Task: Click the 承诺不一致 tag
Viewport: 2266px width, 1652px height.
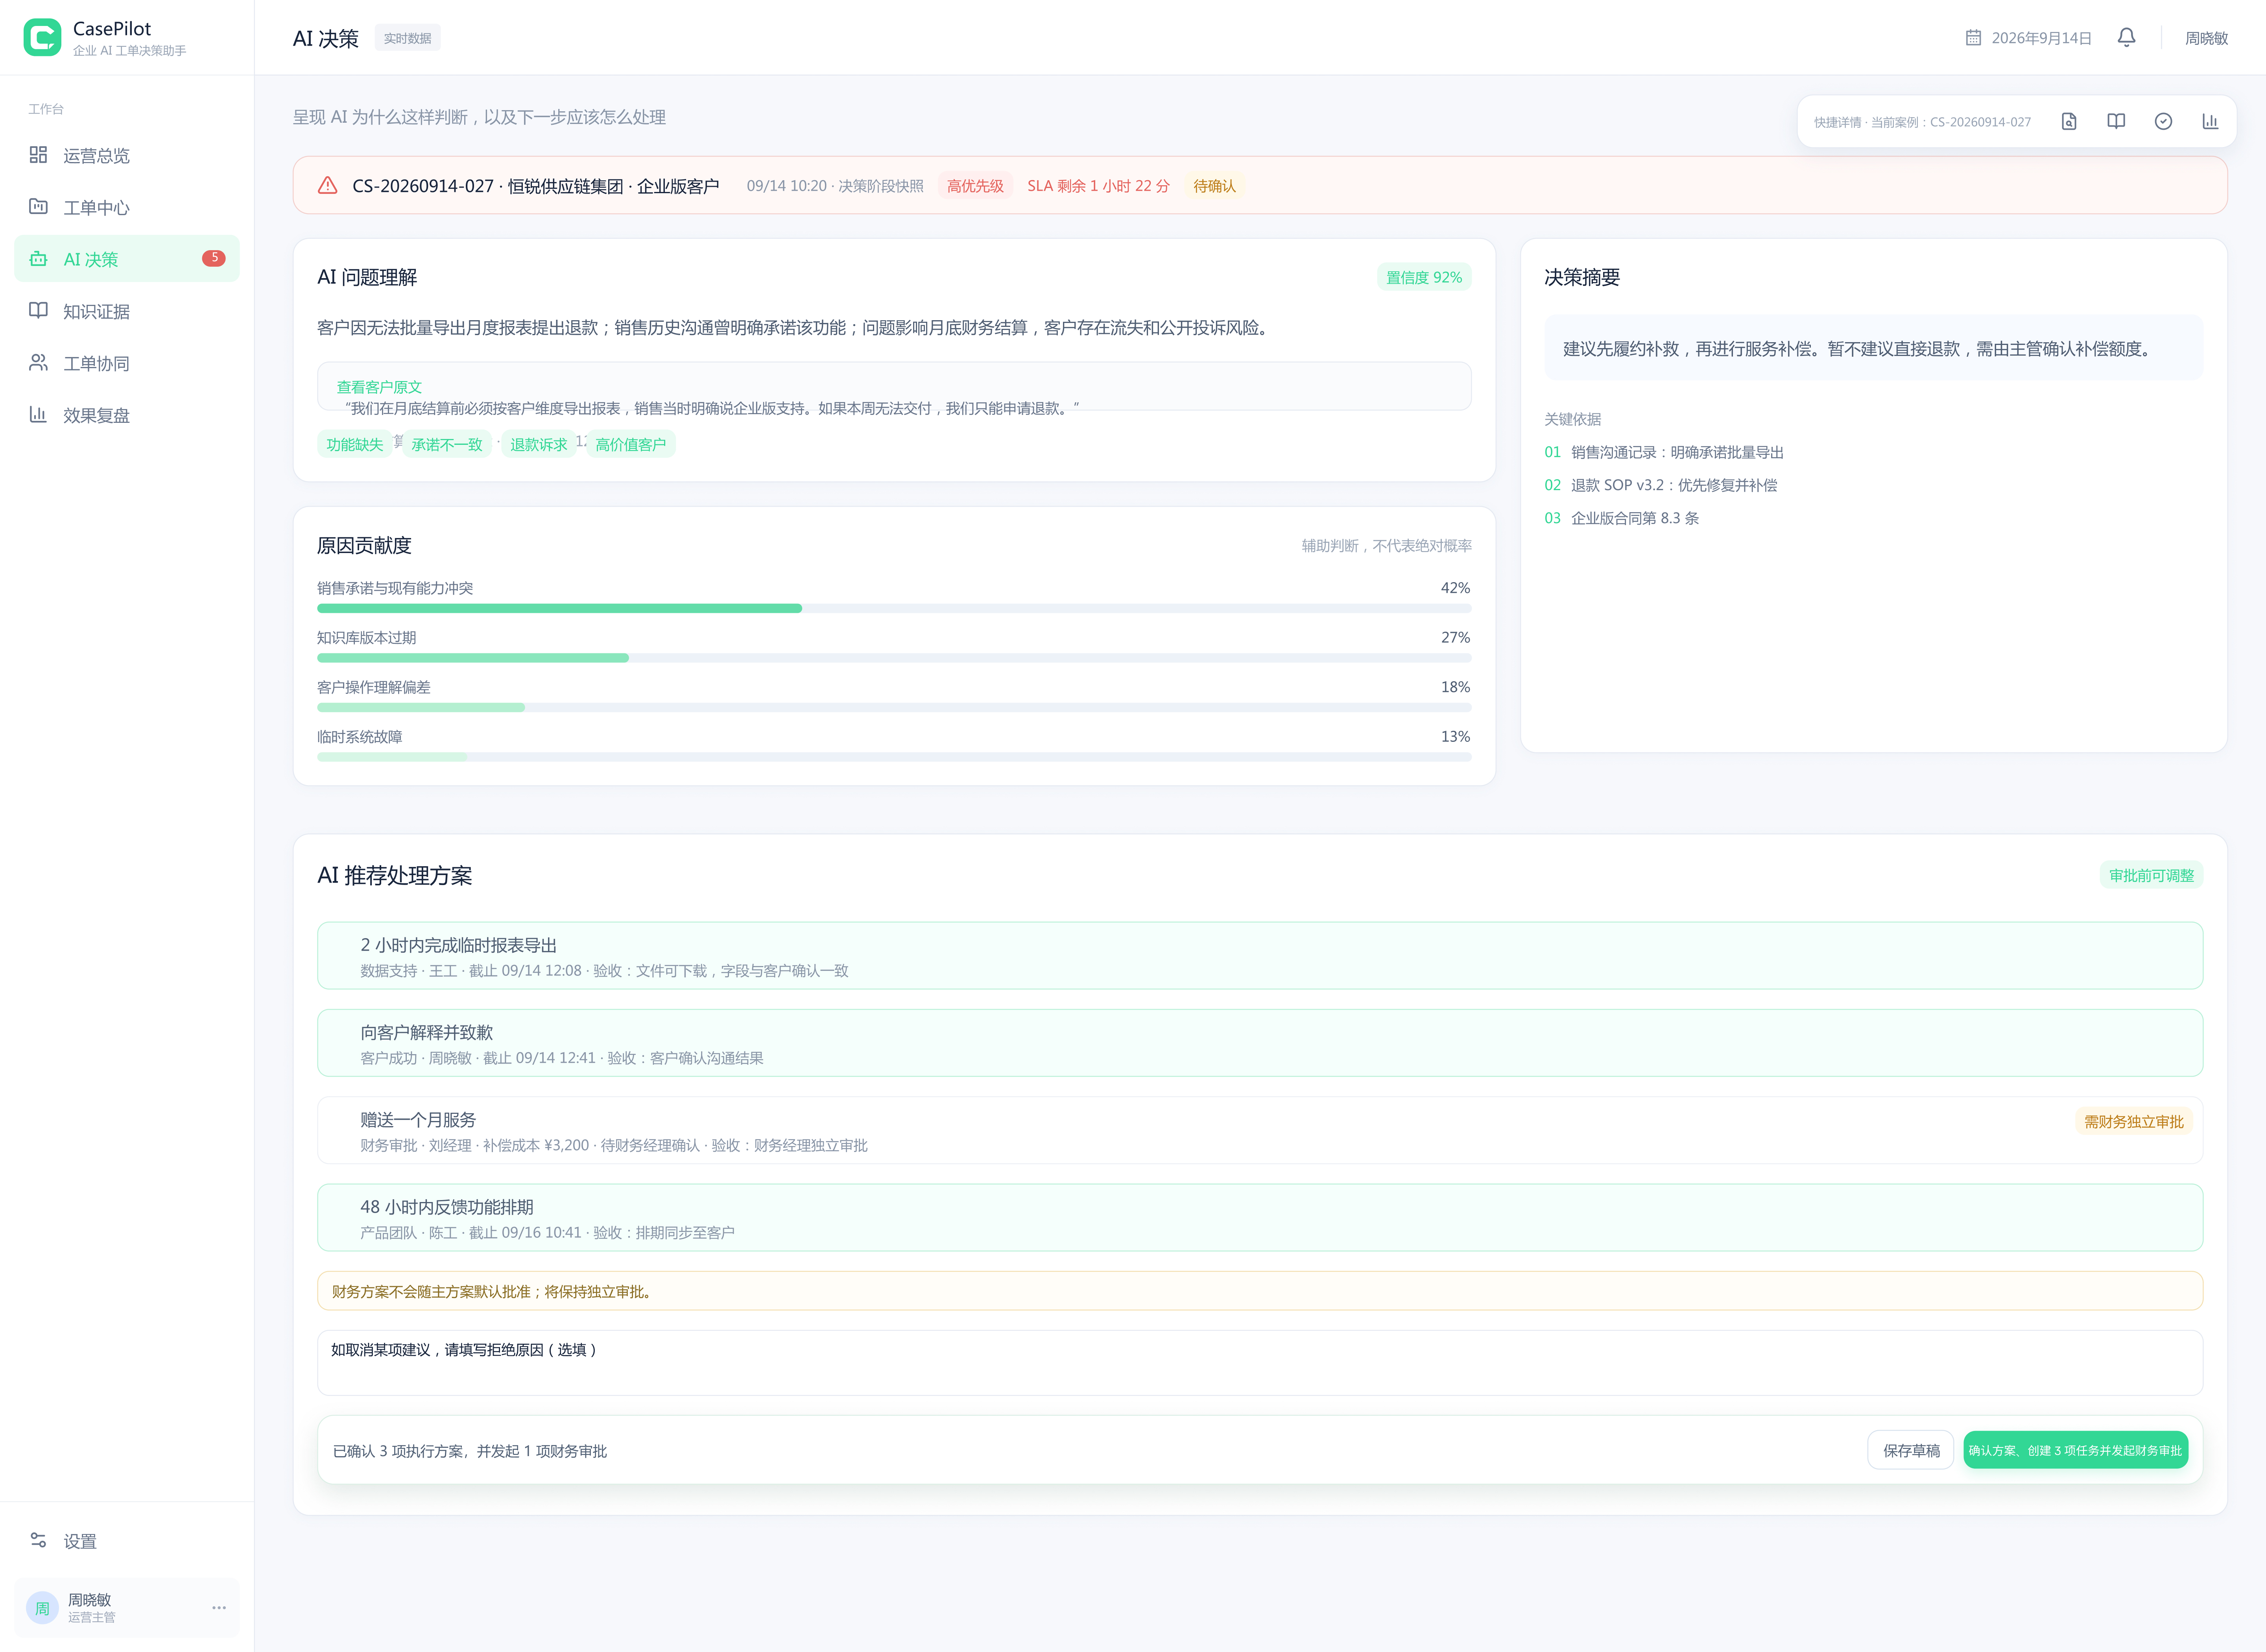Action: [446, 444]
